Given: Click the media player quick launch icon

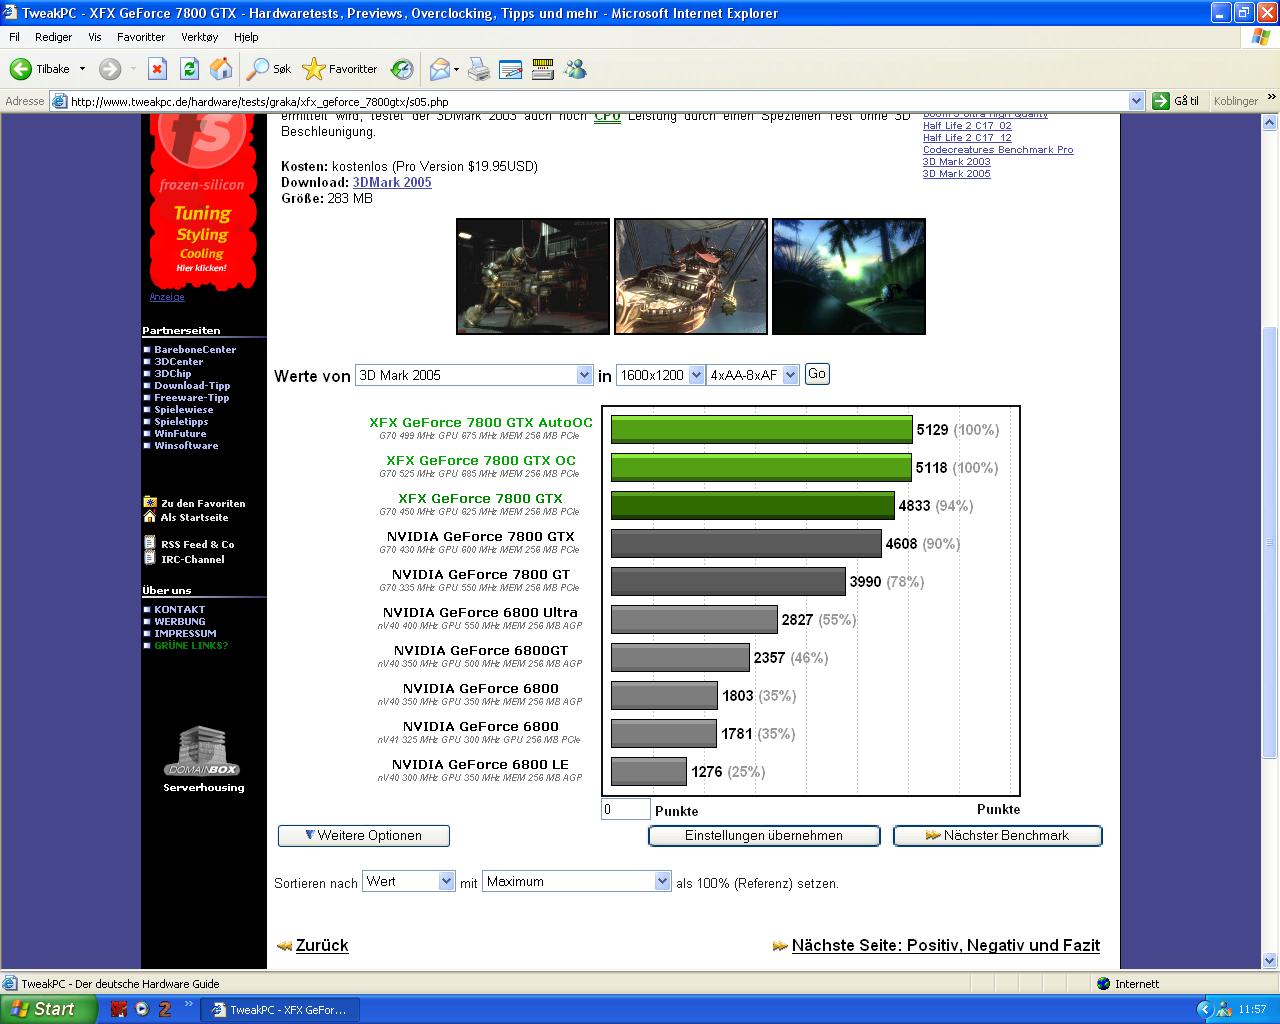Looking at the screenshot, I should [x=142, y=1009].
